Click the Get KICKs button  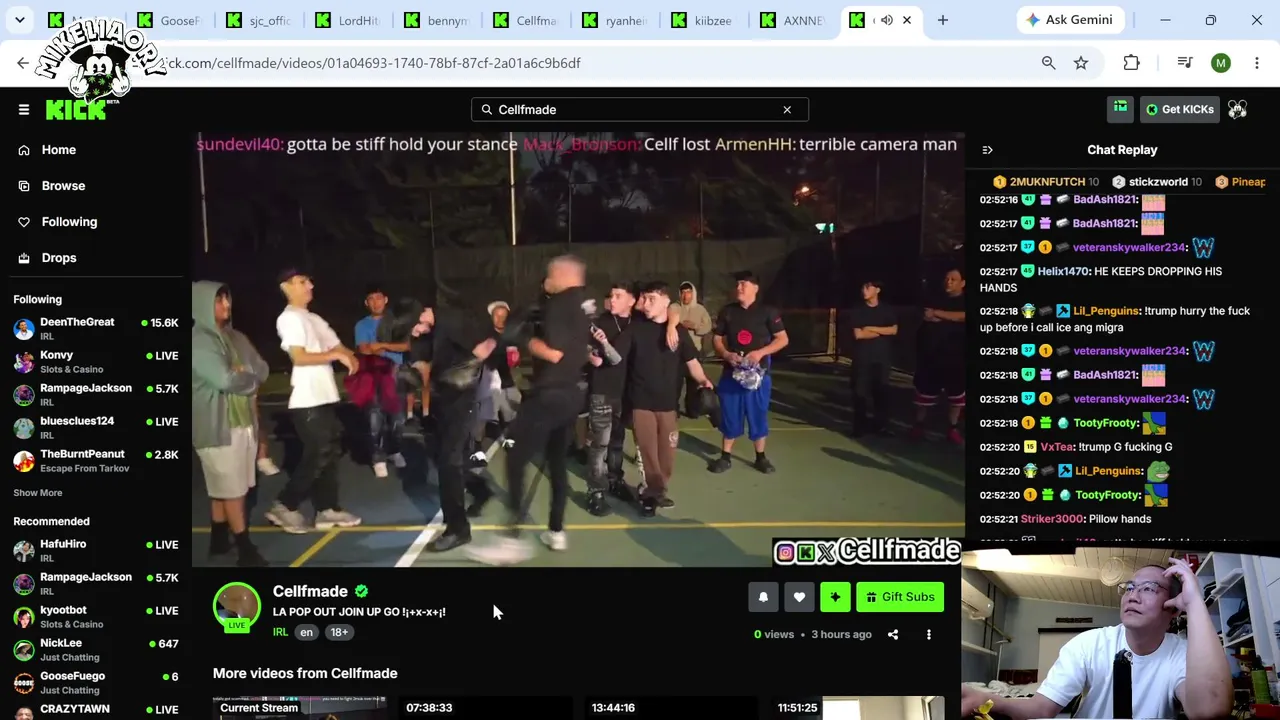1178,109
